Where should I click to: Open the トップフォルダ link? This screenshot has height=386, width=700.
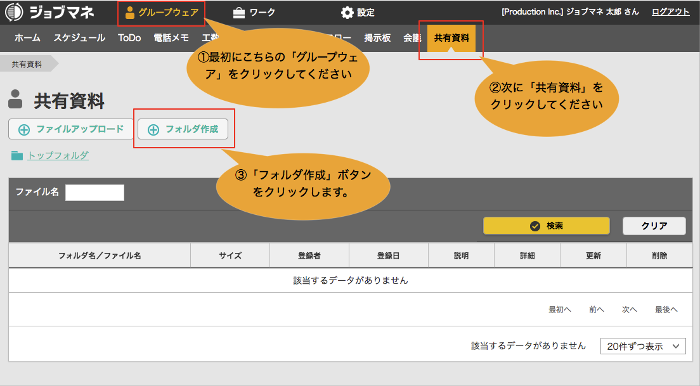58,155
